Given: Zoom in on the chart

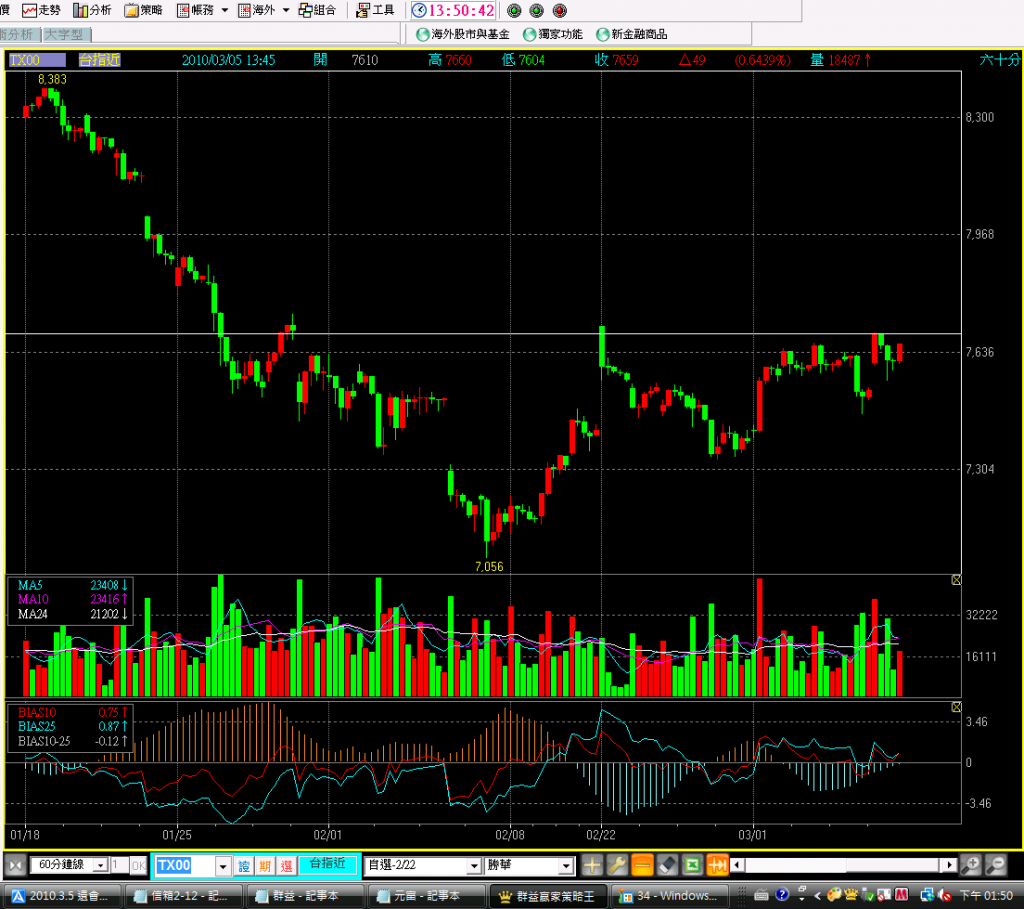Looking at the screenshot, I should (x=971, y=866).
